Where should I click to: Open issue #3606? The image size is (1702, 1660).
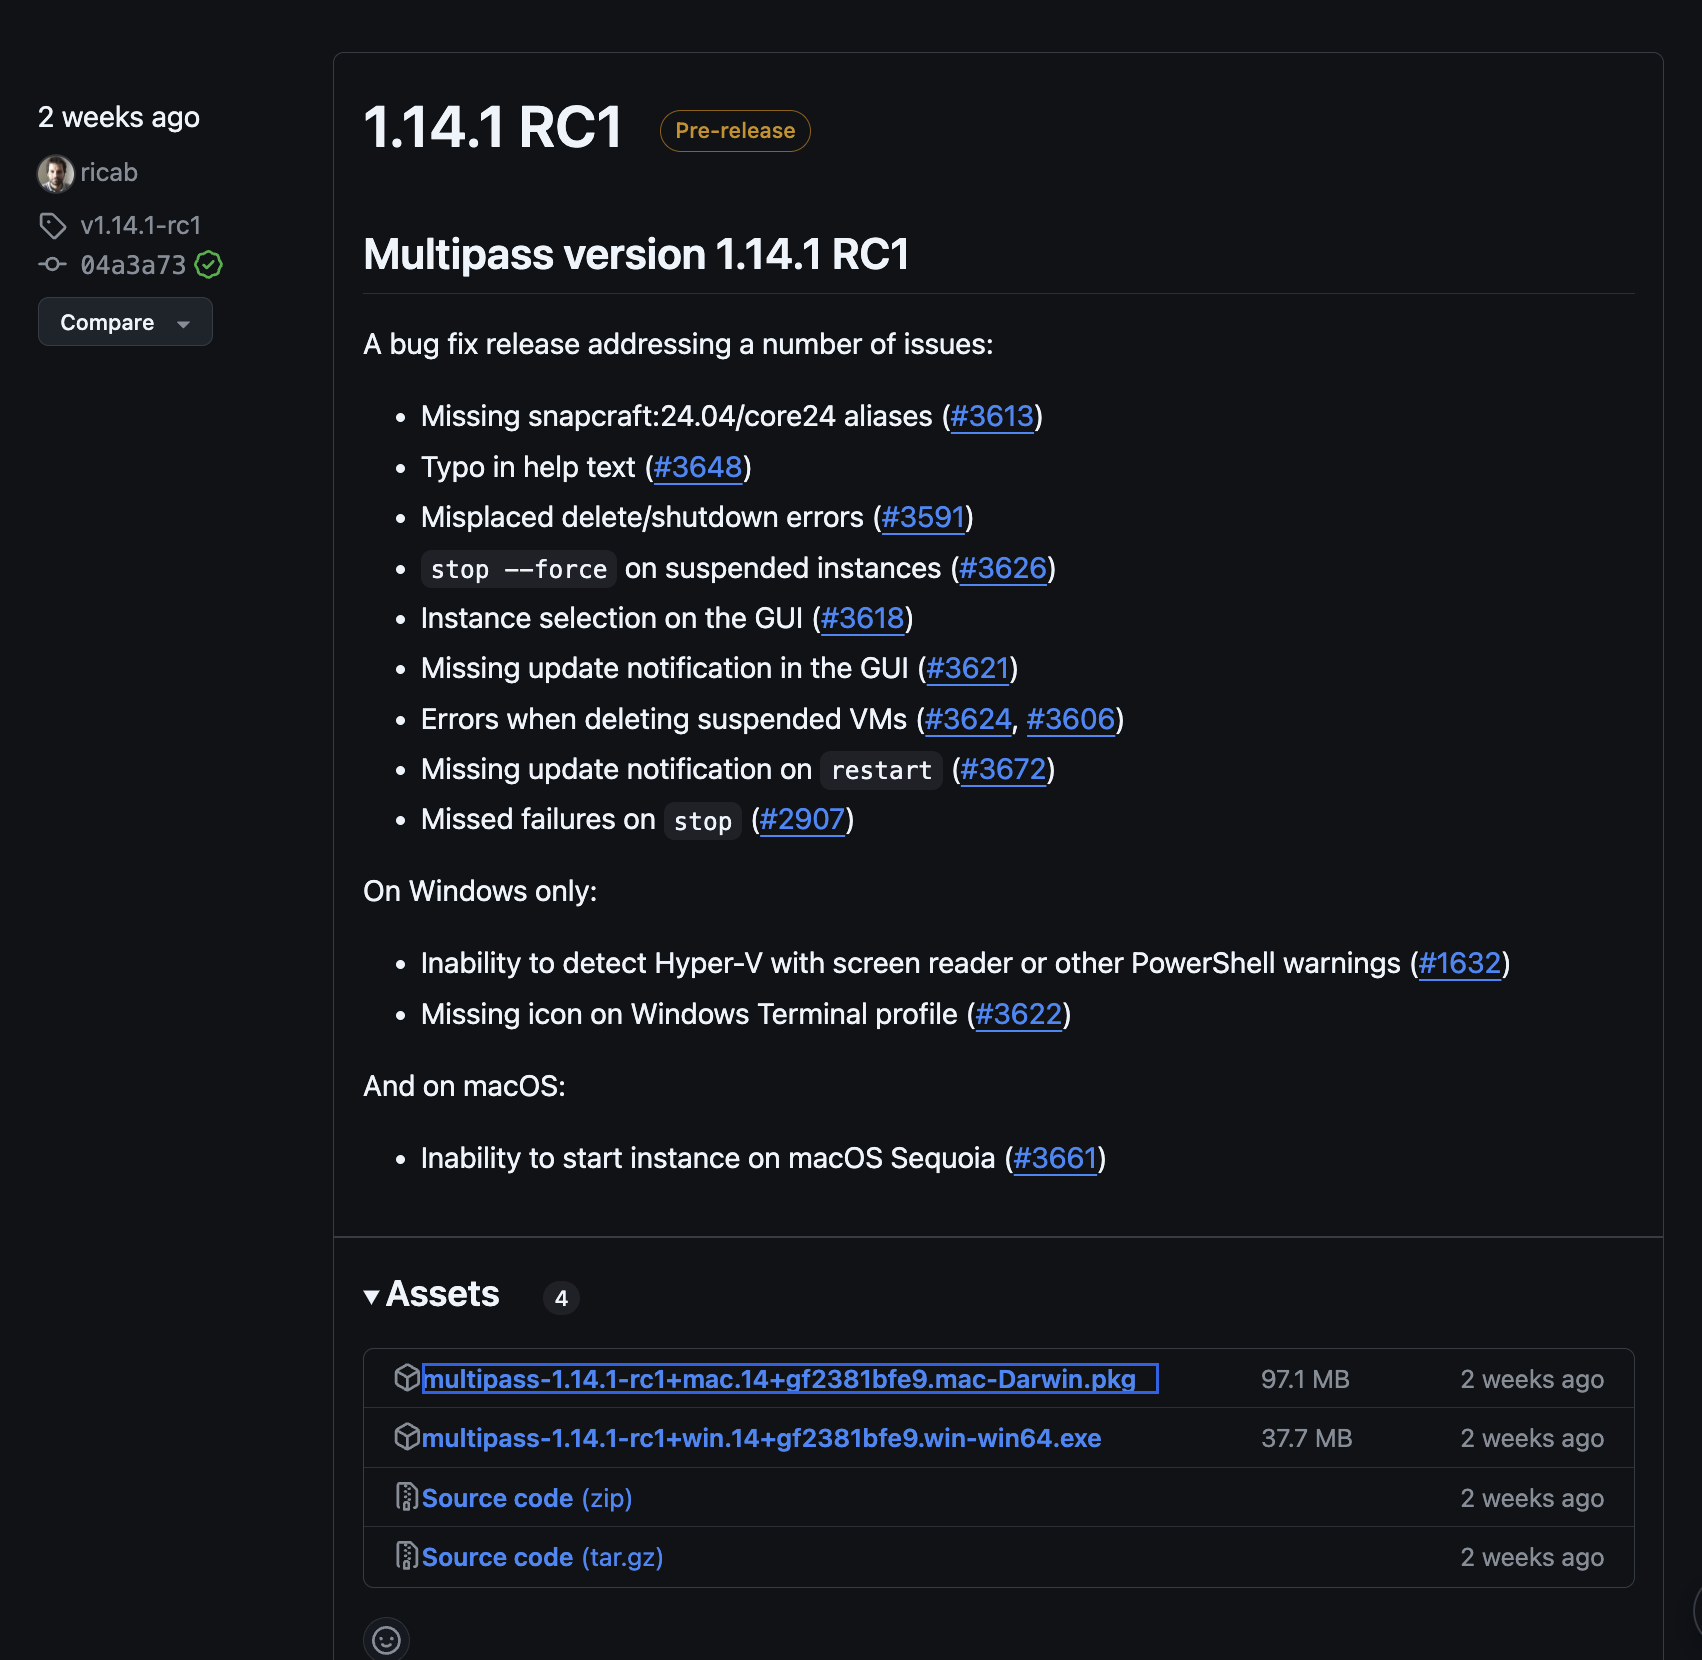point(1071,719)
